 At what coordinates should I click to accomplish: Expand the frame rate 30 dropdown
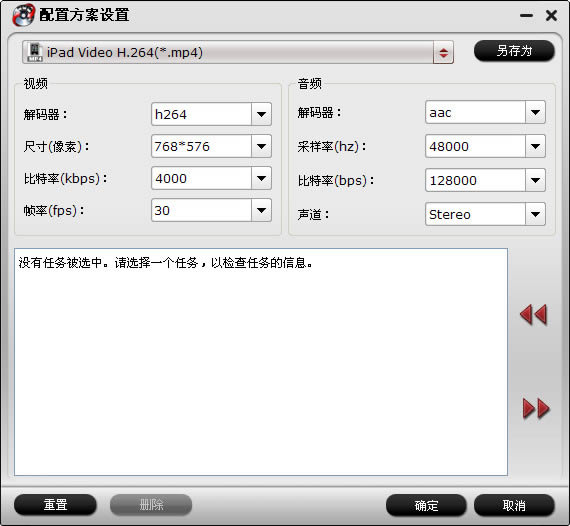[261, 210]
